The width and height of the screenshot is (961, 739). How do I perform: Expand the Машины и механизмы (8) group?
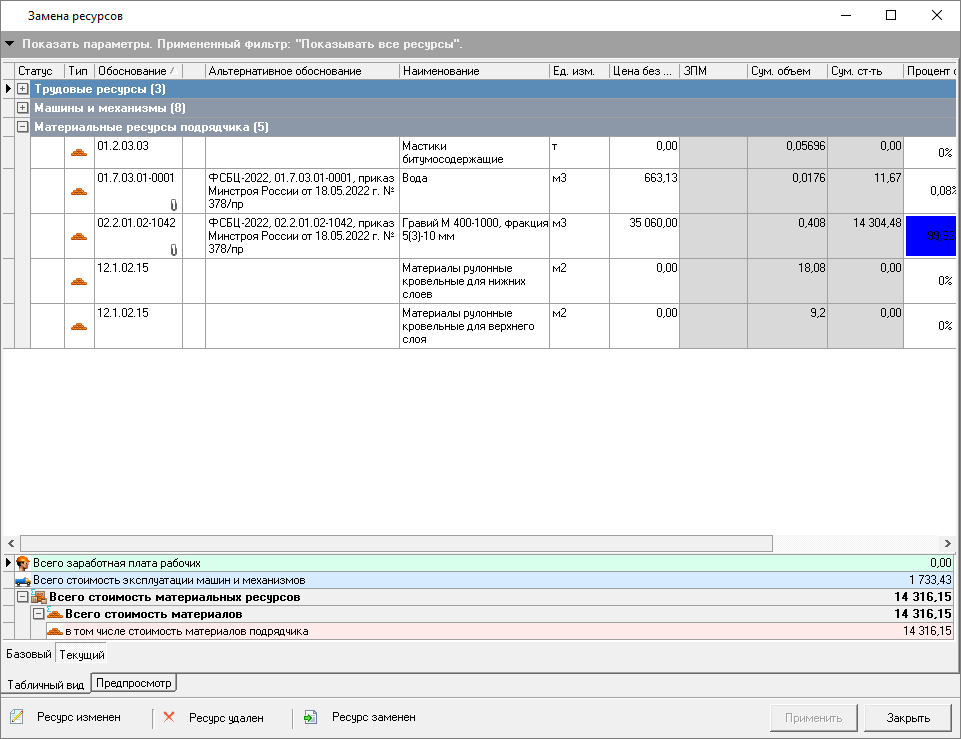tap(22, 108)
